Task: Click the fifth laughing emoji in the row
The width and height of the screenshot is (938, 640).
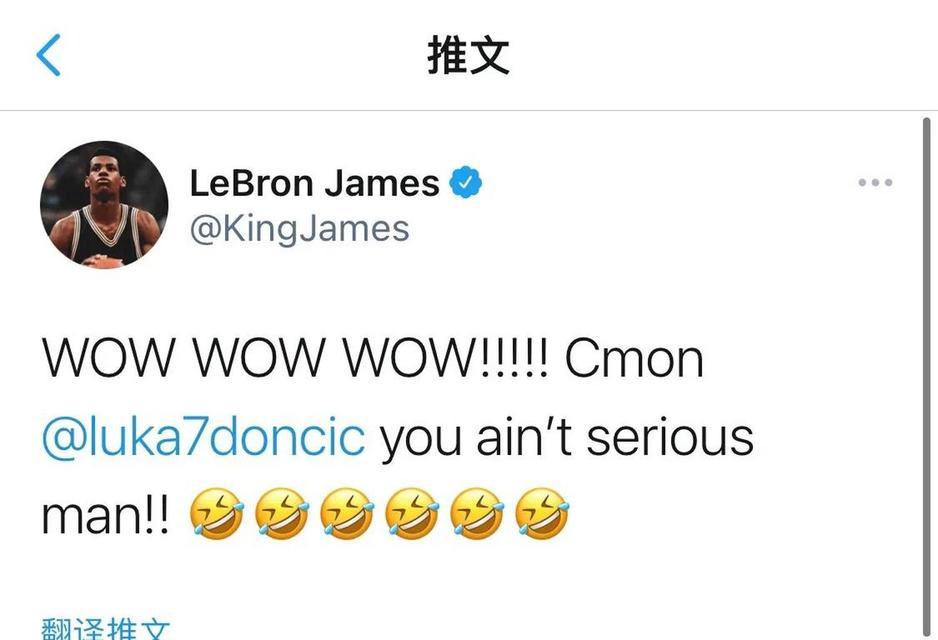Action: (x=477, y=514)
